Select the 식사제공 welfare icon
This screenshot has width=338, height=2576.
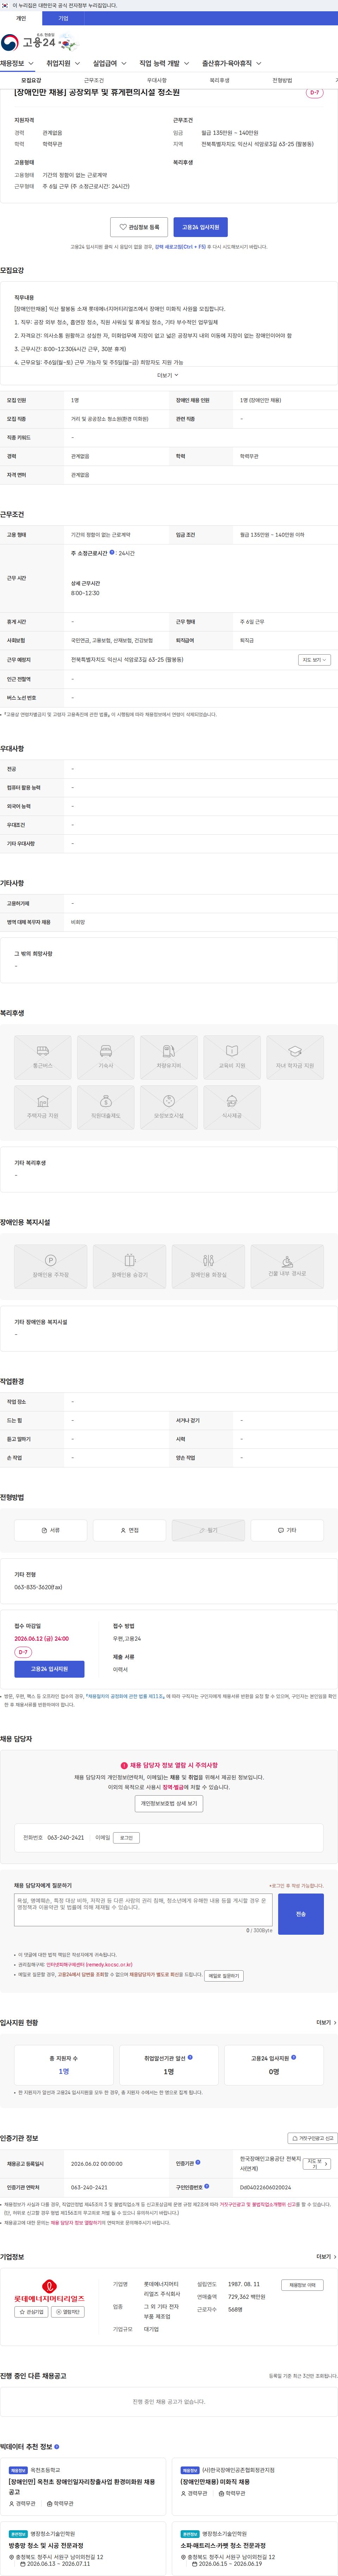[x=232, y=1107]
